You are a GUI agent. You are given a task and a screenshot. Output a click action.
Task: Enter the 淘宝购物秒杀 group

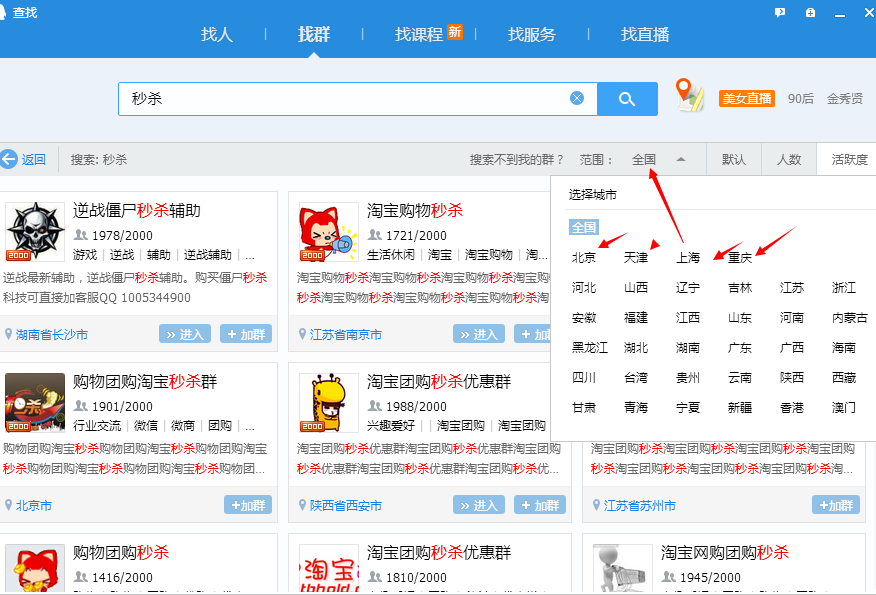(x=479, y=334)
